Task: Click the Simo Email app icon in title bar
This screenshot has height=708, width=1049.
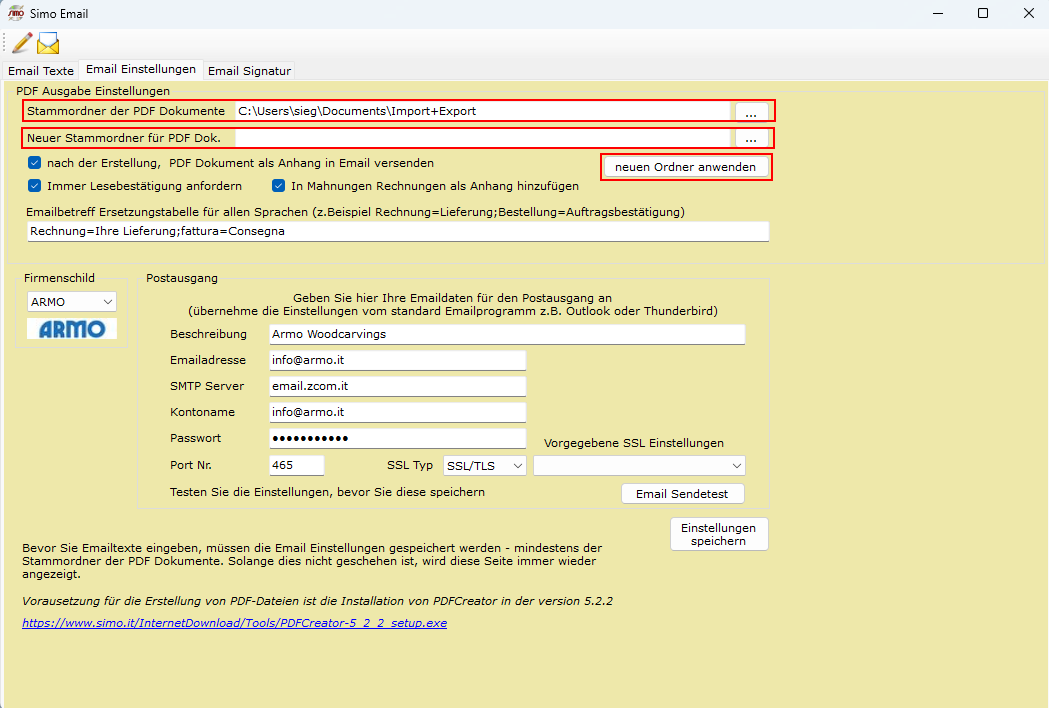Action: point(15,13)
